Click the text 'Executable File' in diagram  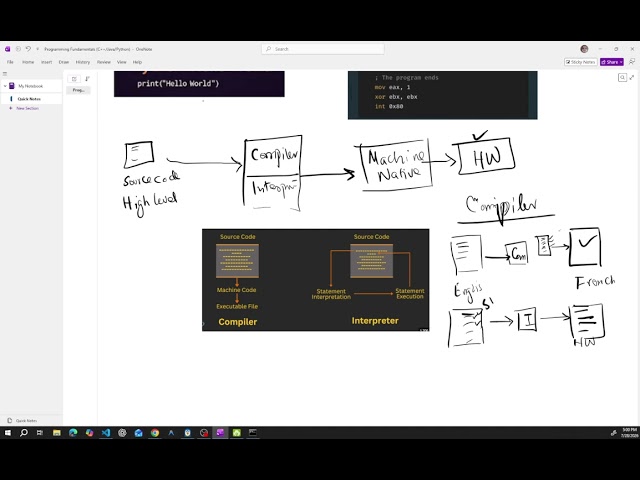237,306
